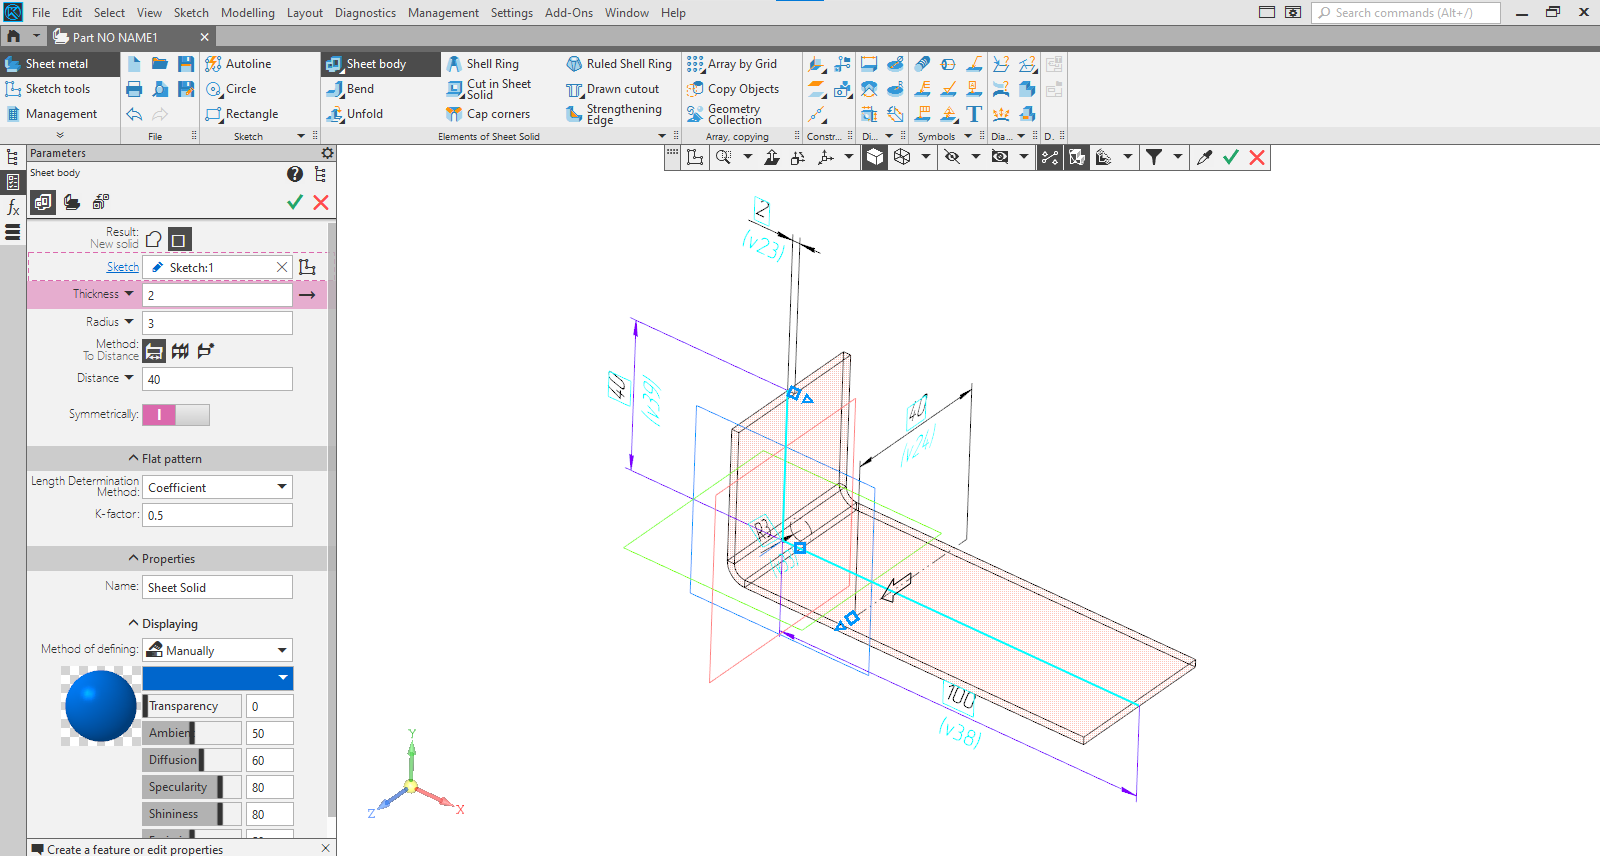1600x856 pixels.
Task: Confirm feature with green checkmark in Parameters
Action: (x=295, y=202)
